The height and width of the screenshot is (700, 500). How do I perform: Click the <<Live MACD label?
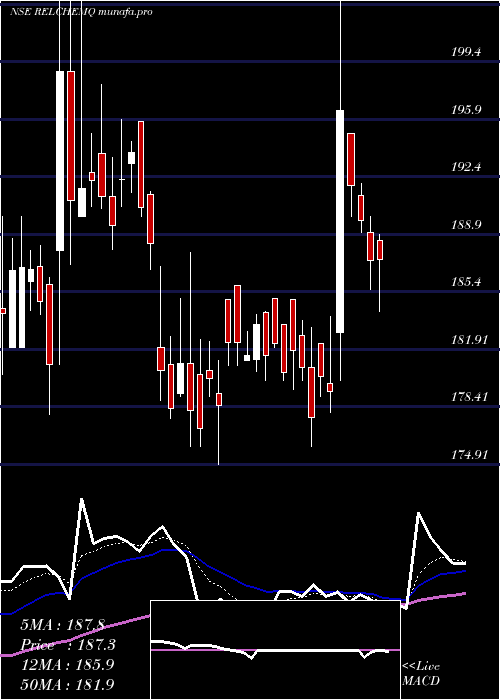(x=421, y=673)
